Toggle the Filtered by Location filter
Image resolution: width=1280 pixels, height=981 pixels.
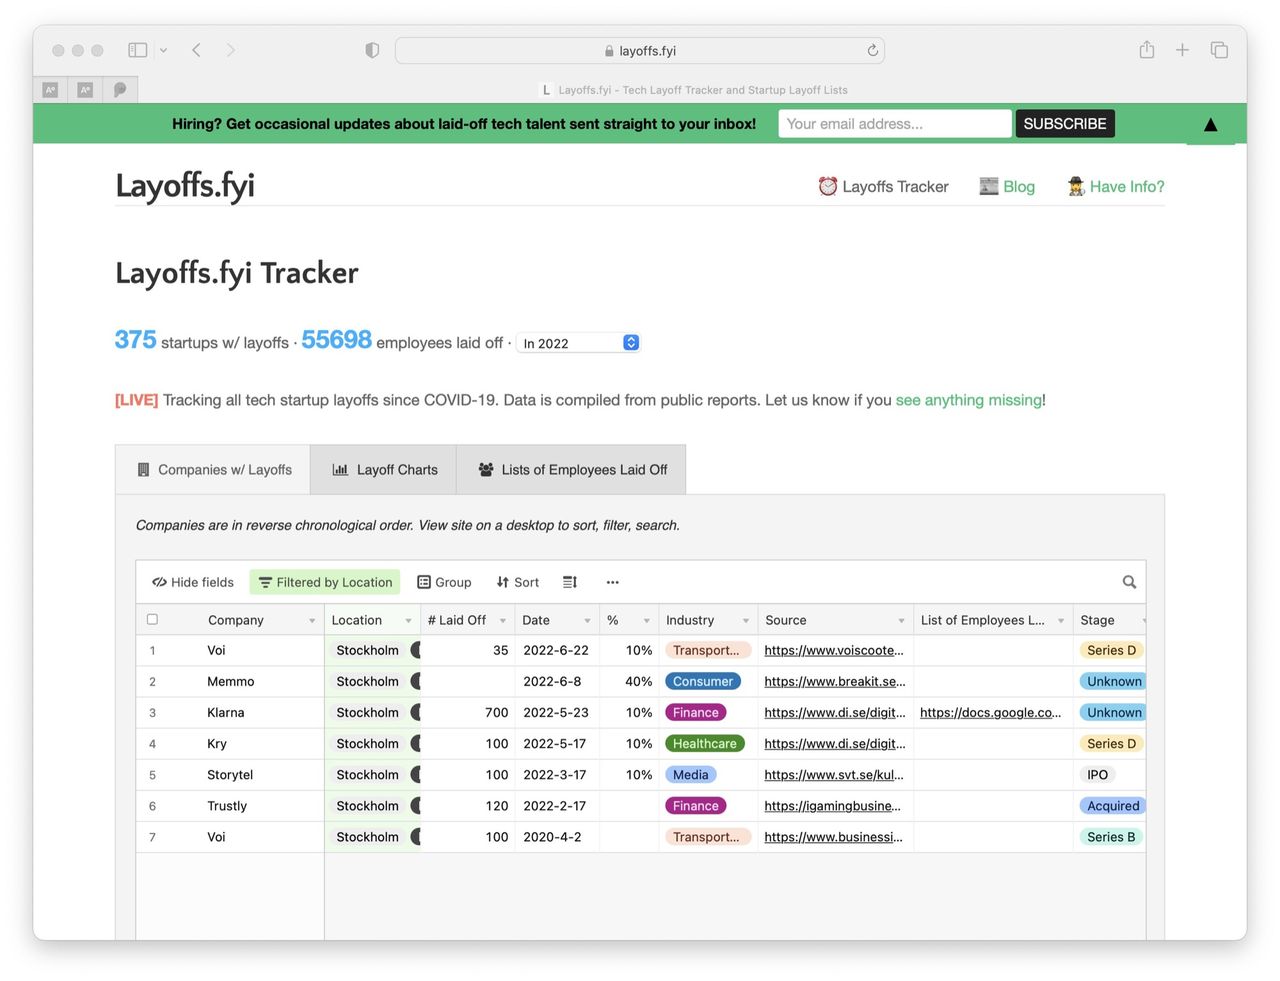pyautogui.click(x=324, y=581)
